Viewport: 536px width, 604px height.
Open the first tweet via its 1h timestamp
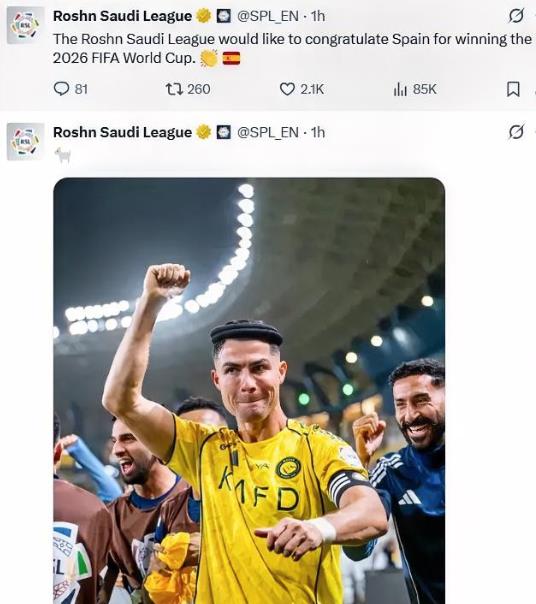[318, 16]
